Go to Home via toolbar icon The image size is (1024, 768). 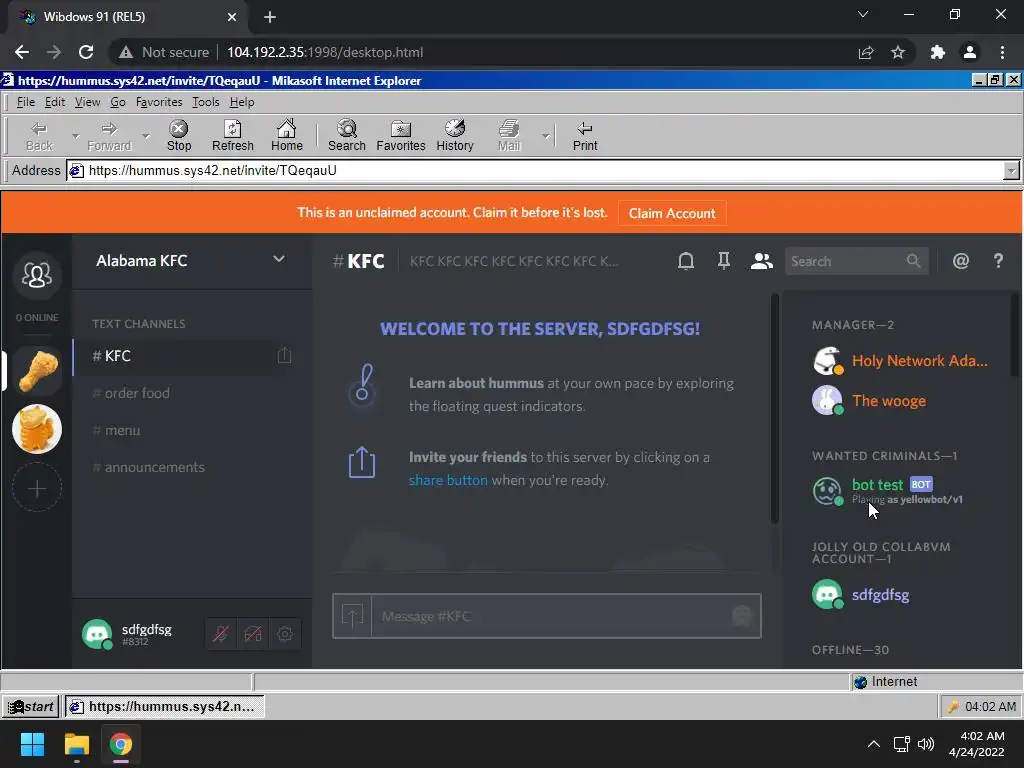tap(287, 136)
